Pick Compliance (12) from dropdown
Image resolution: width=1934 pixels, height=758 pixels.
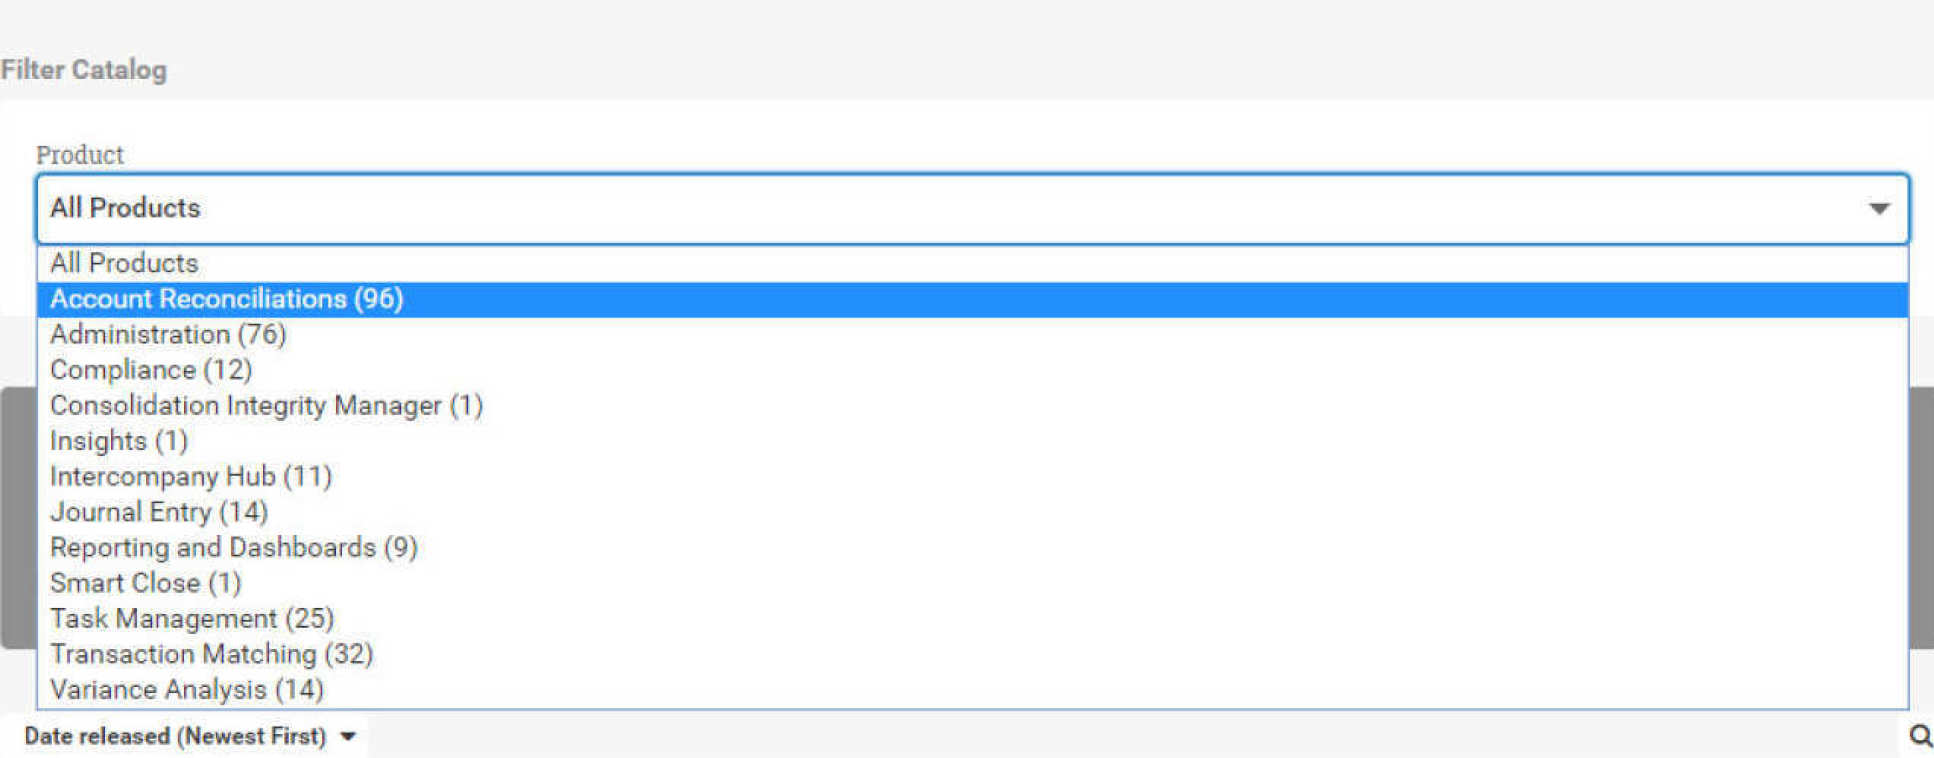[151, 370]
